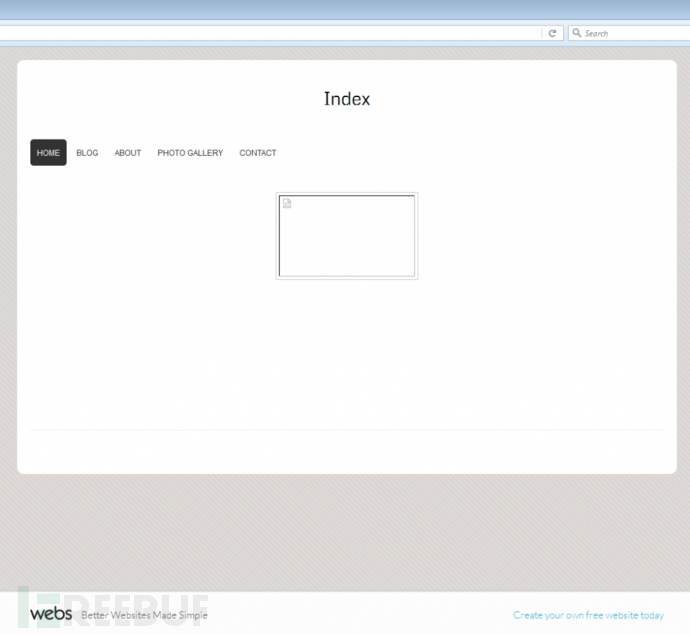The width and height of the screenshot is (690, 635).
Task: Click the Index site title
Action: [x=347, y=99]
